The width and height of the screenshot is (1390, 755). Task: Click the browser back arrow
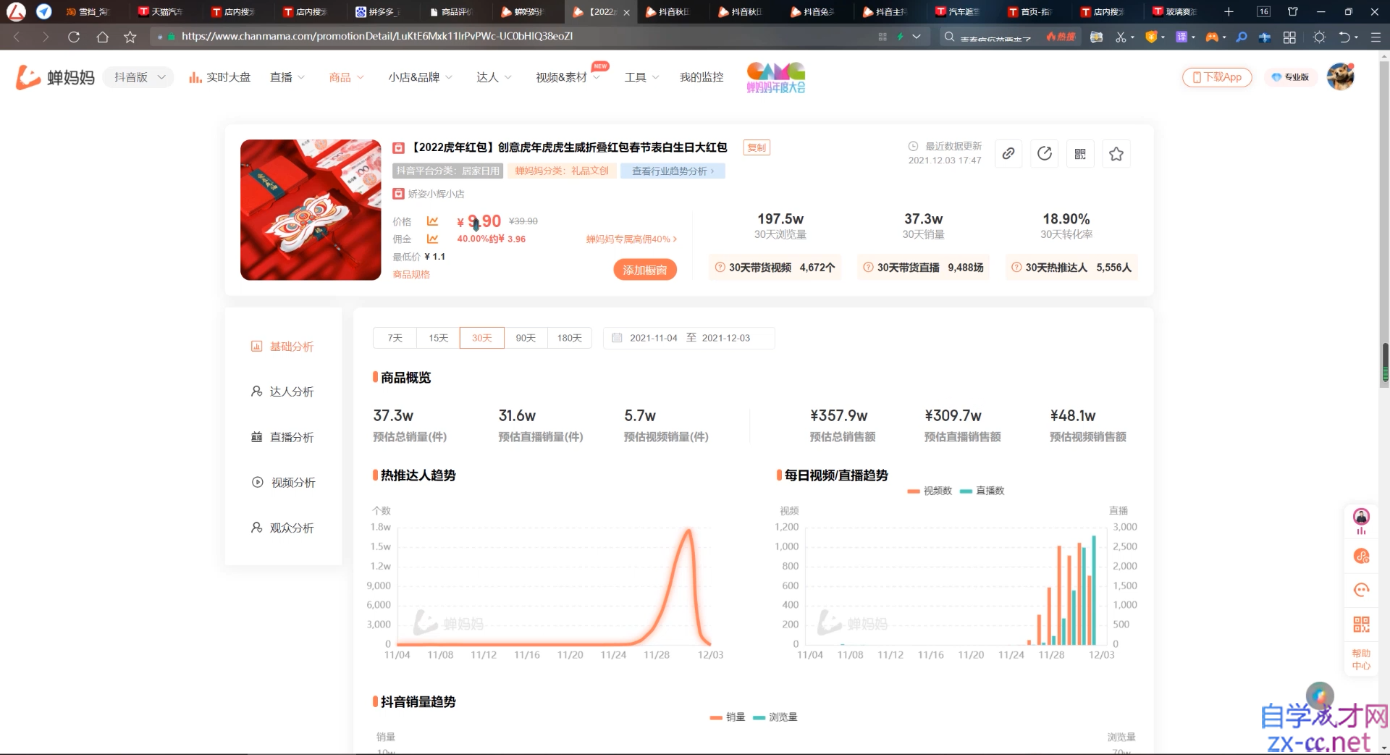[x=17, y=36]
